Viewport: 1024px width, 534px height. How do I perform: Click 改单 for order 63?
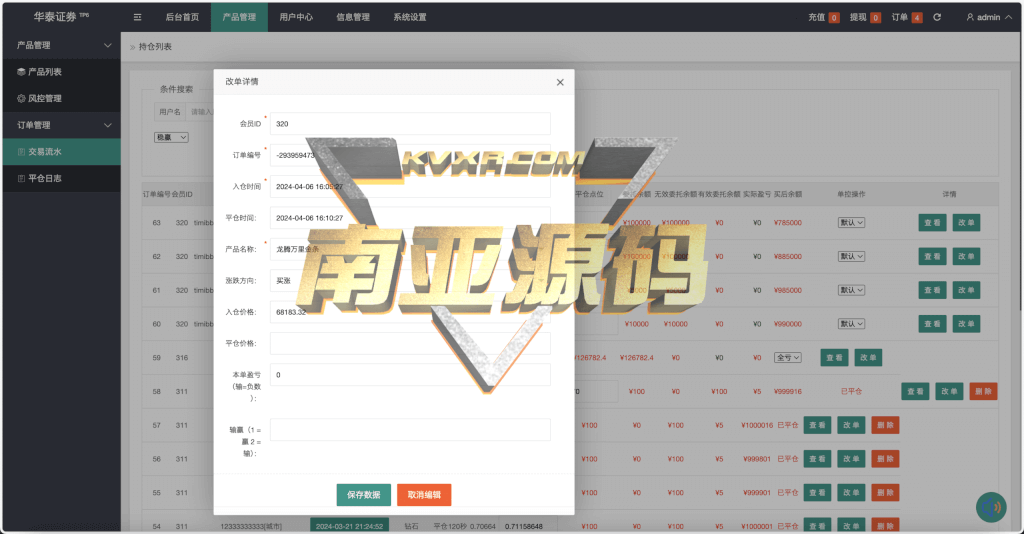click(966, 223)
